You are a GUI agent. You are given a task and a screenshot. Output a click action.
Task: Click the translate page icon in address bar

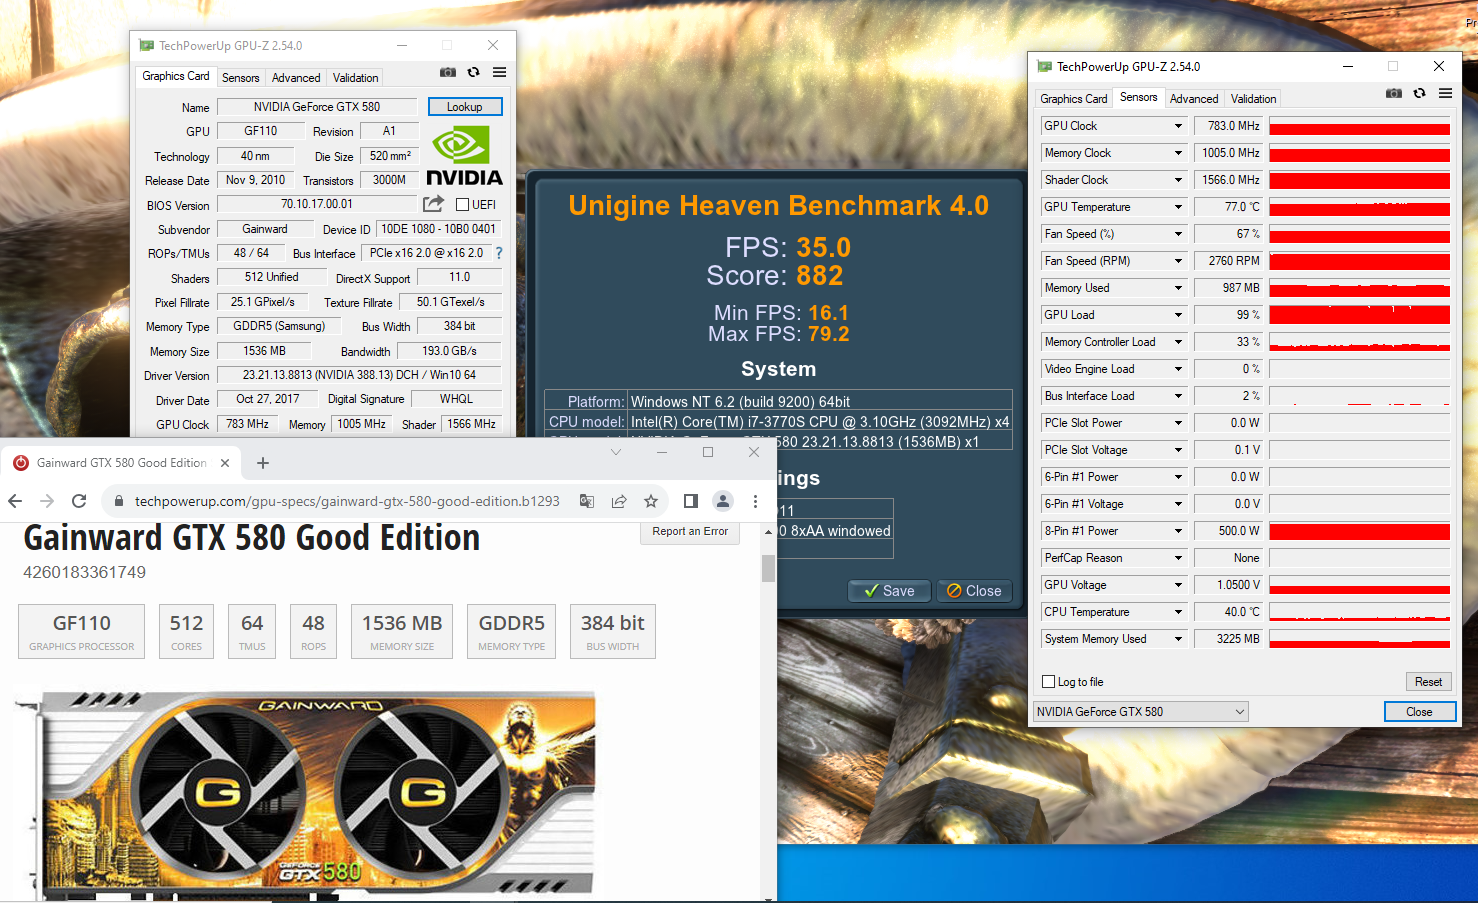(x=587, y=501)
